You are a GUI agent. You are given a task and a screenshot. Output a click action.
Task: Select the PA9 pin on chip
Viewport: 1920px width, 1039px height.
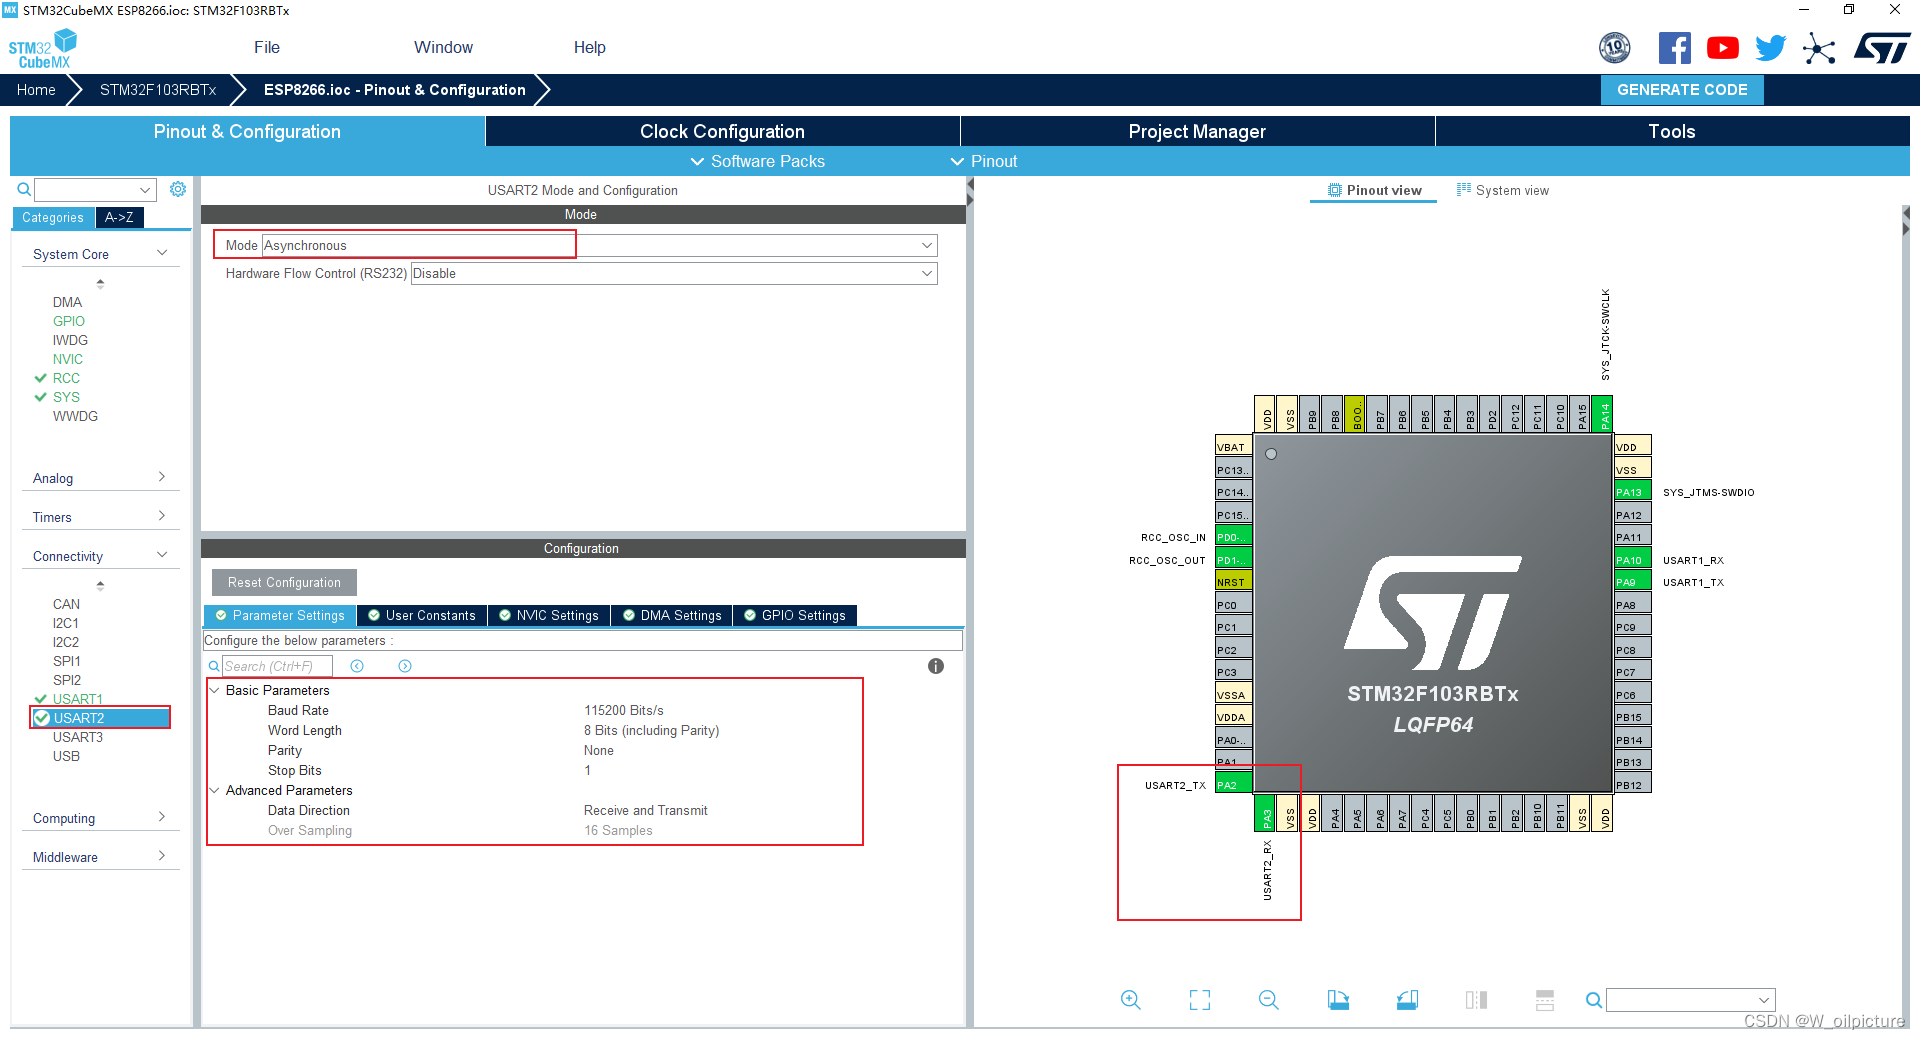[1633, 582]
